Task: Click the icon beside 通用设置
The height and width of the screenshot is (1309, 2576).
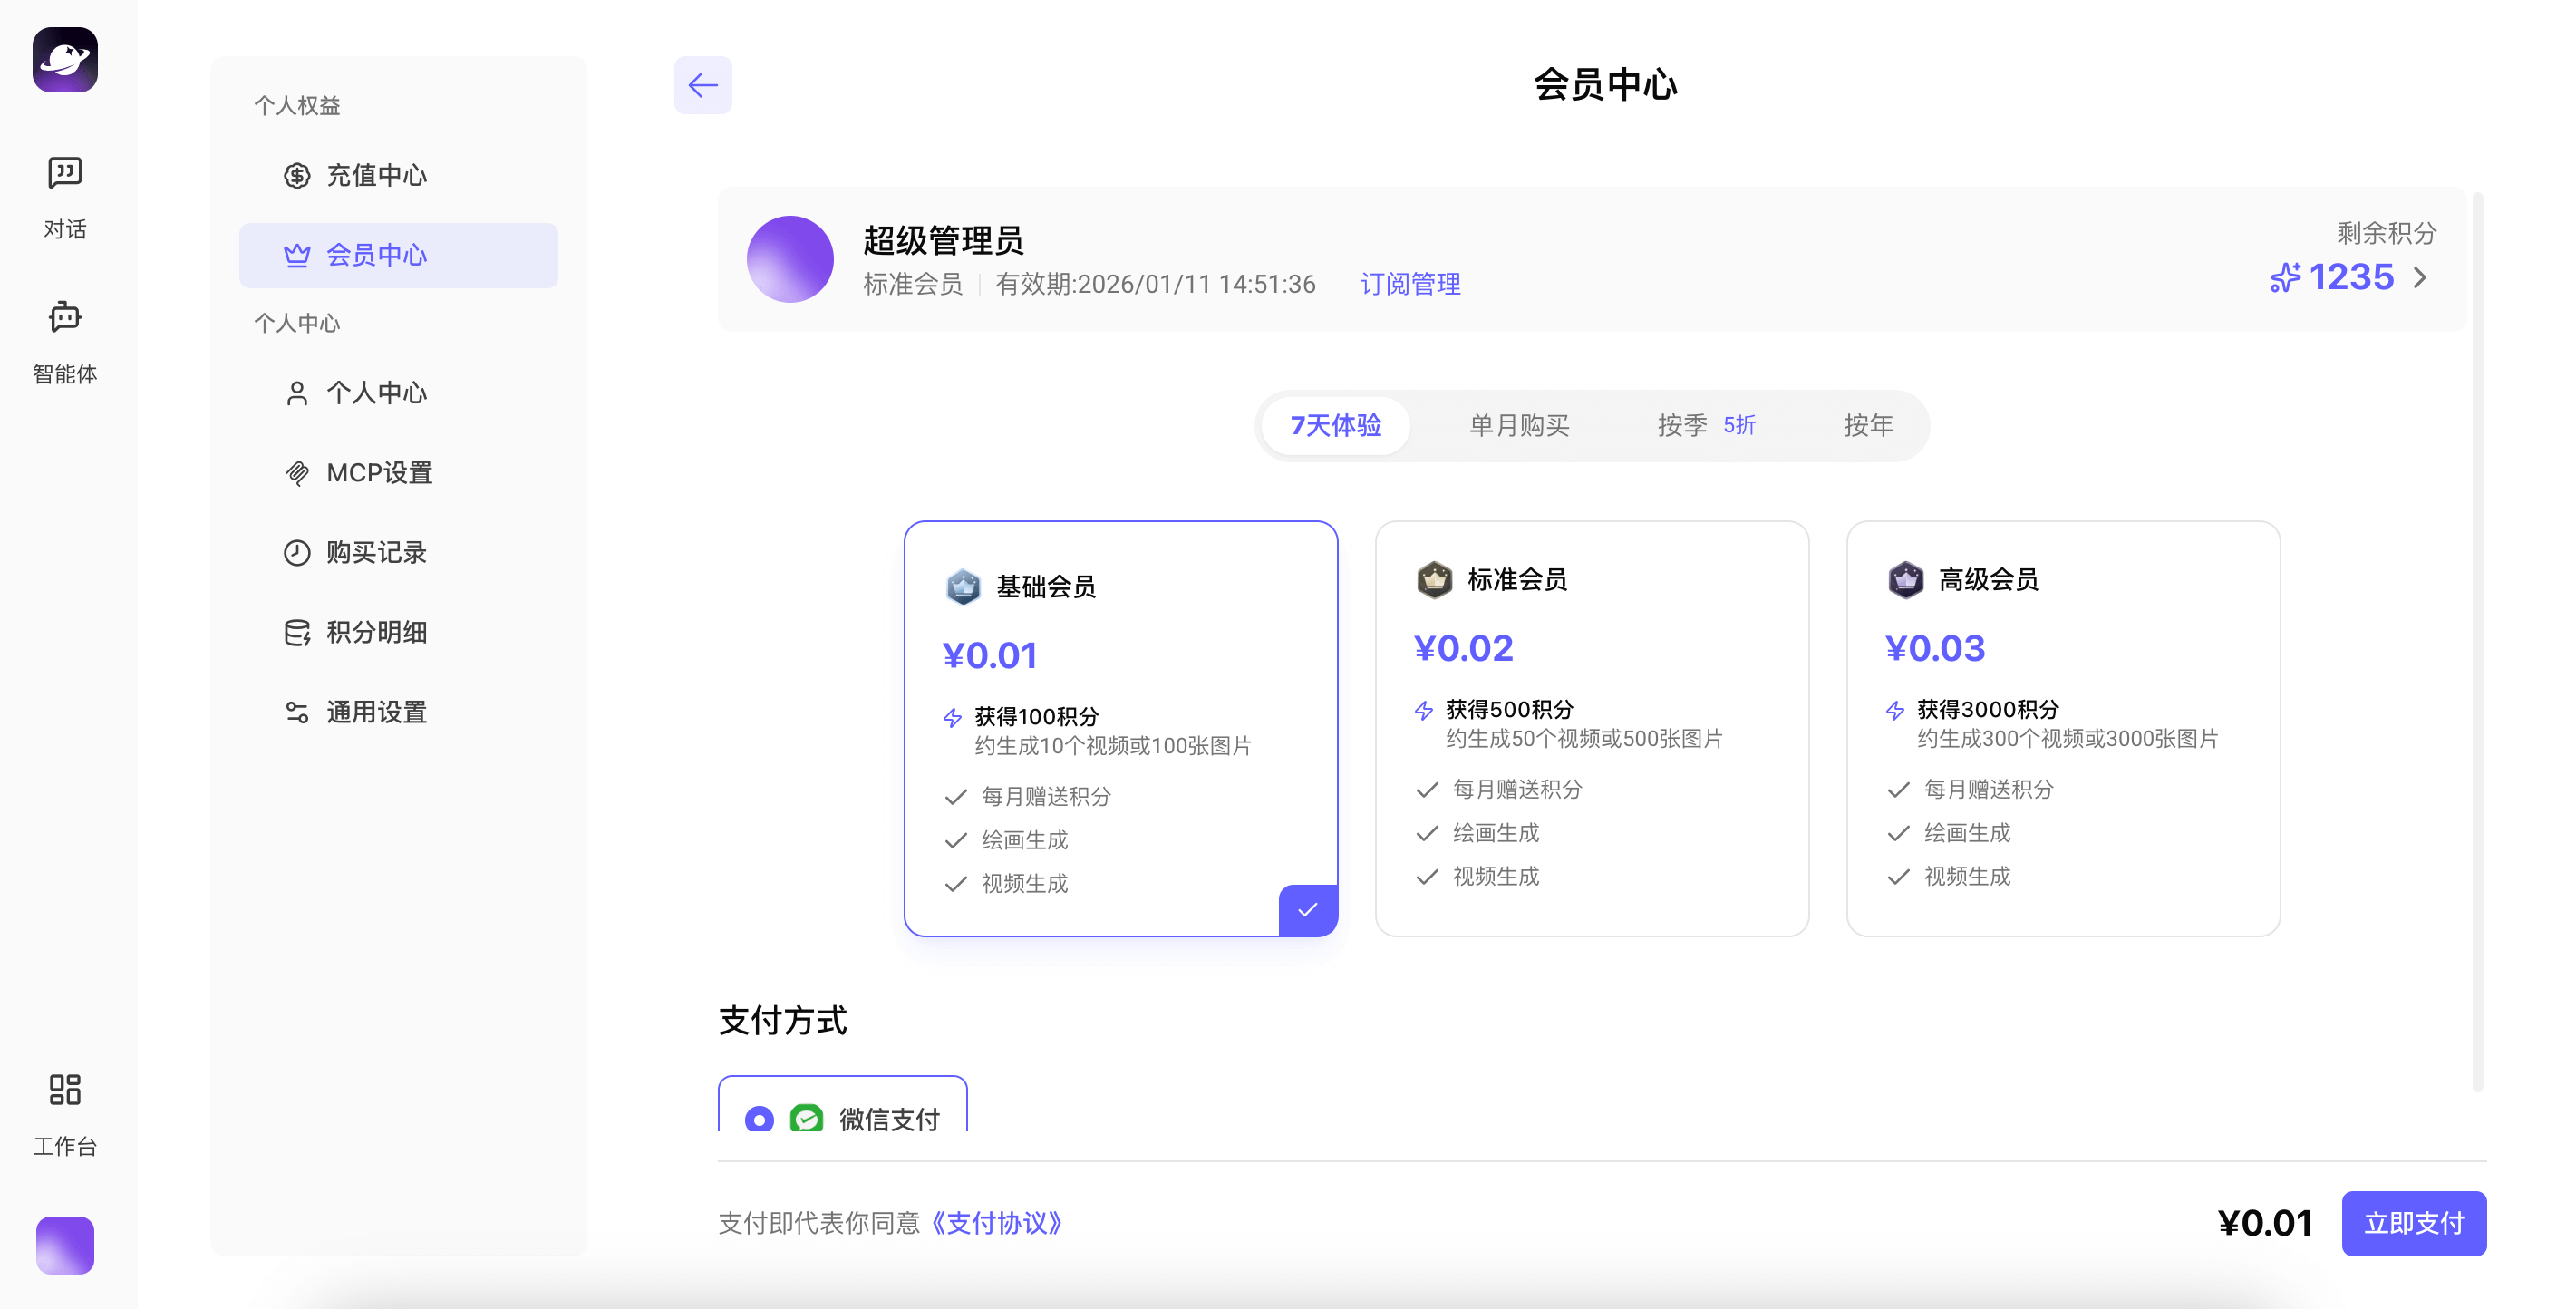Action: [x=297, y=712]
